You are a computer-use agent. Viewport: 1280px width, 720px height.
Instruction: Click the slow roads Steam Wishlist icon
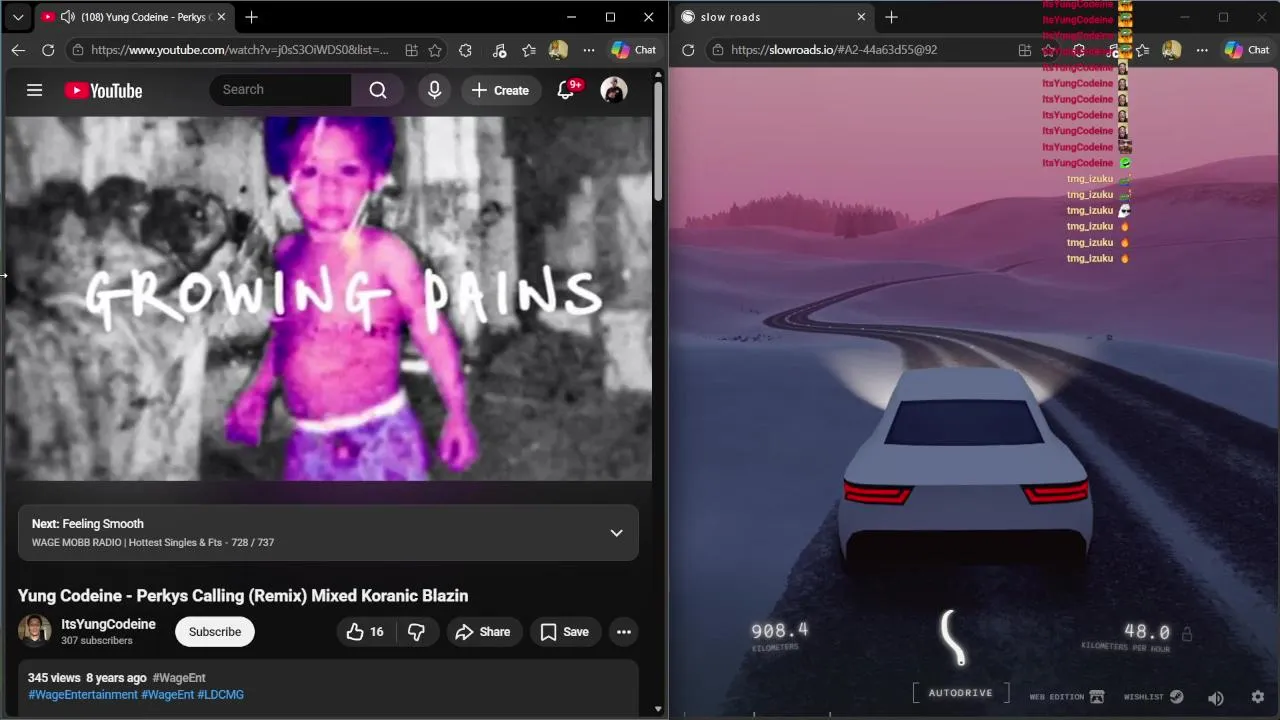coord(1177,697)
